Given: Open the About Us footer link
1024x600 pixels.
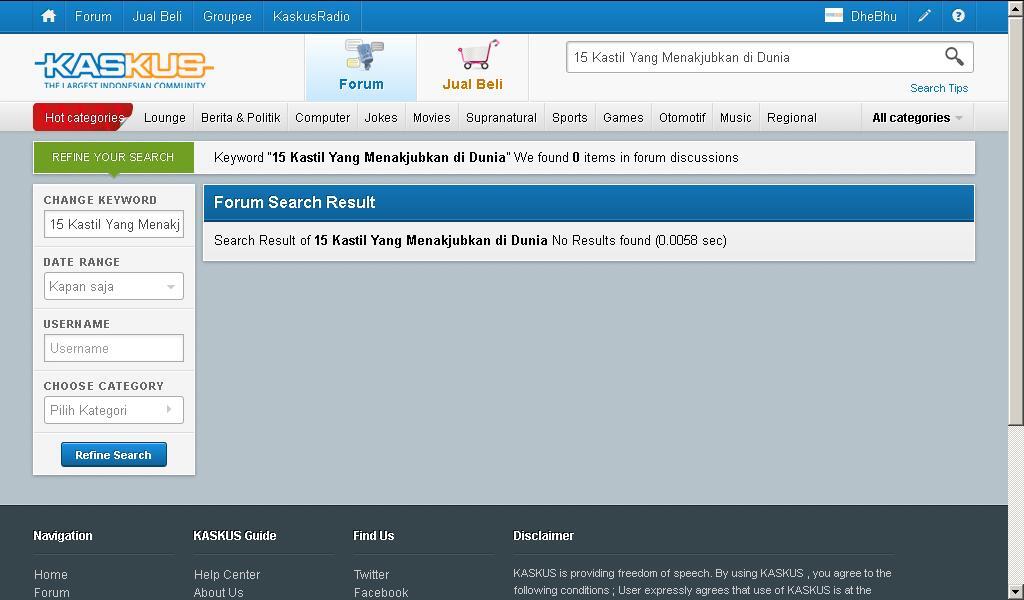Looking at the screenshot, I should pyautogui.click(x=218, y=592).
